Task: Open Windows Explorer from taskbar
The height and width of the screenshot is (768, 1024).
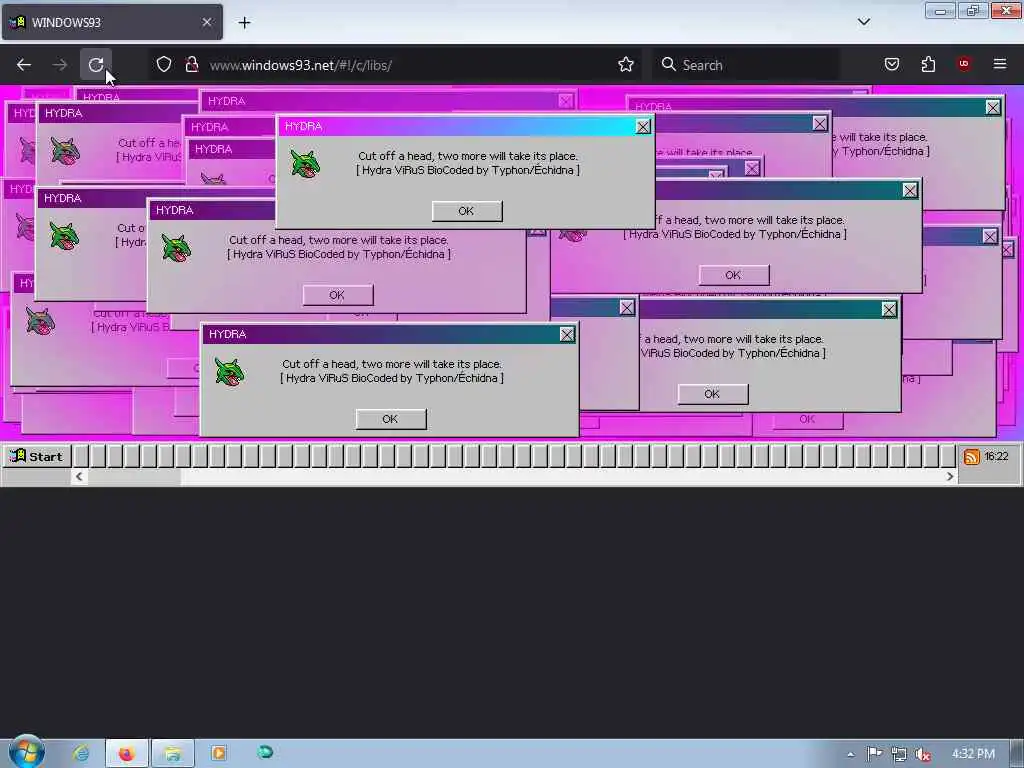Action: 172,754
